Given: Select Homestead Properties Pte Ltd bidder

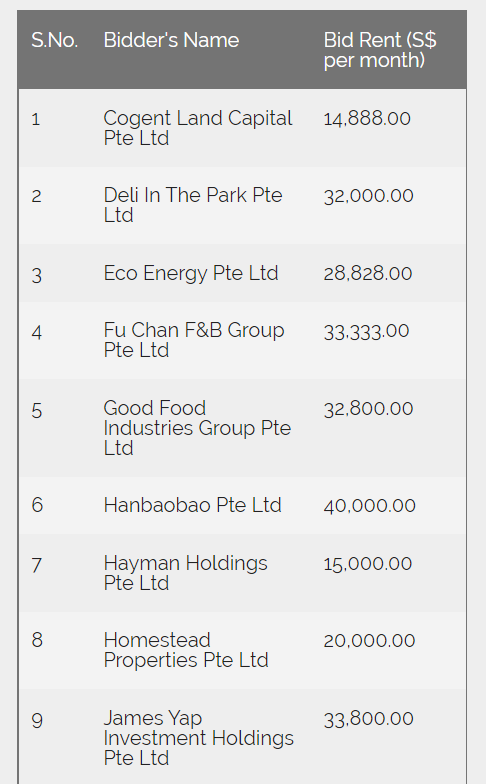Looking at the screenshot, I should [186, 650].
